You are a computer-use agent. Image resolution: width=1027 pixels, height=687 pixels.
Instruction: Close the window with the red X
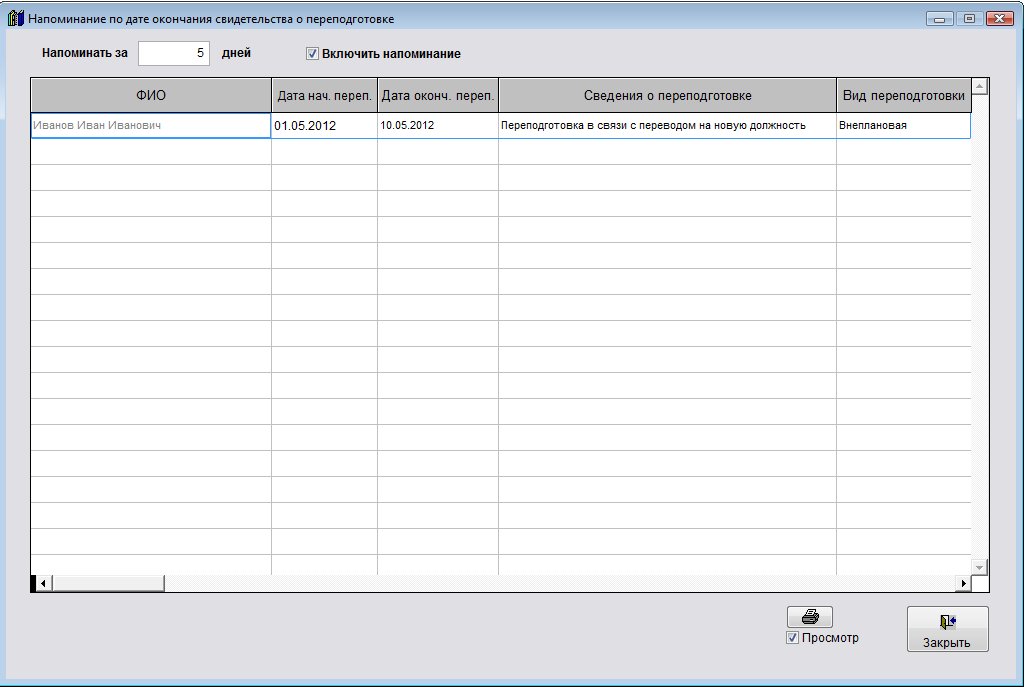tap(999, 19)
